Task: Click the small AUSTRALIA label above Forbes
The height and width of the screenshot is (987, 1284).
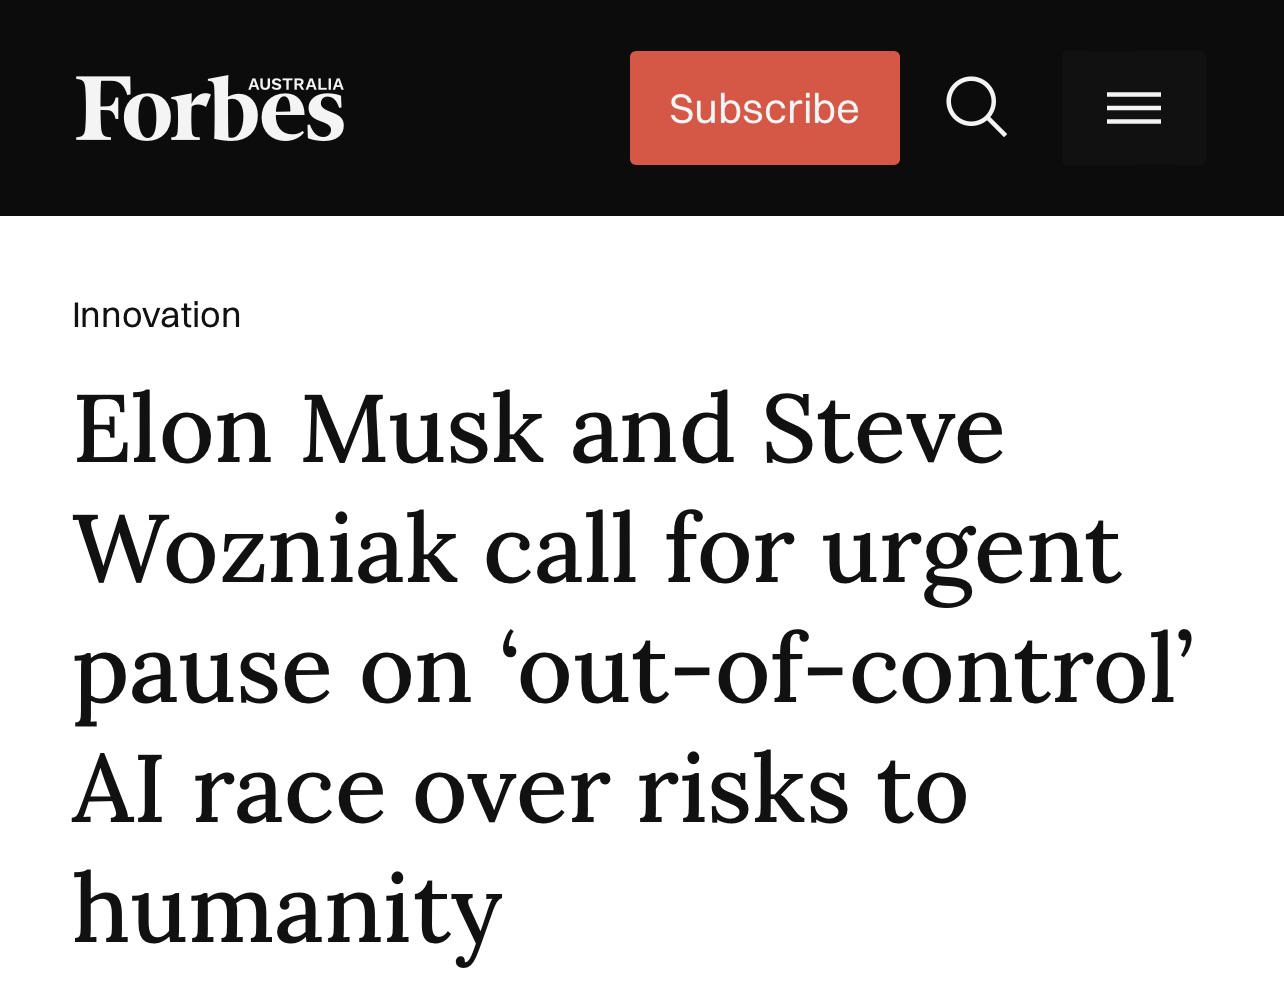Action: pos(295,84)
